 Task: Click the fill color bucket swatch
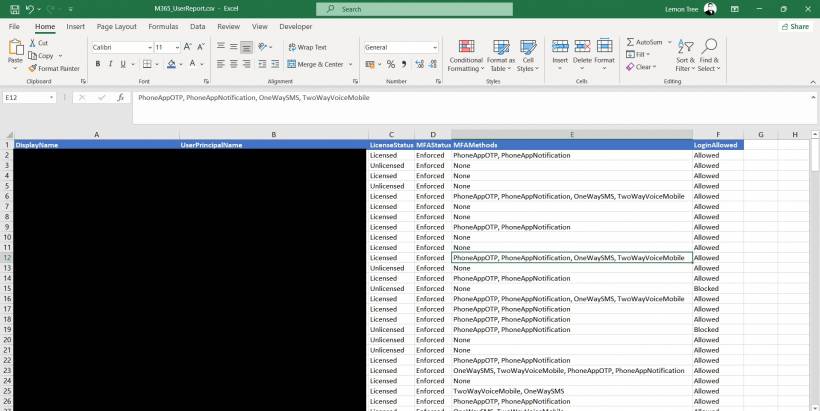coord(172,64)
